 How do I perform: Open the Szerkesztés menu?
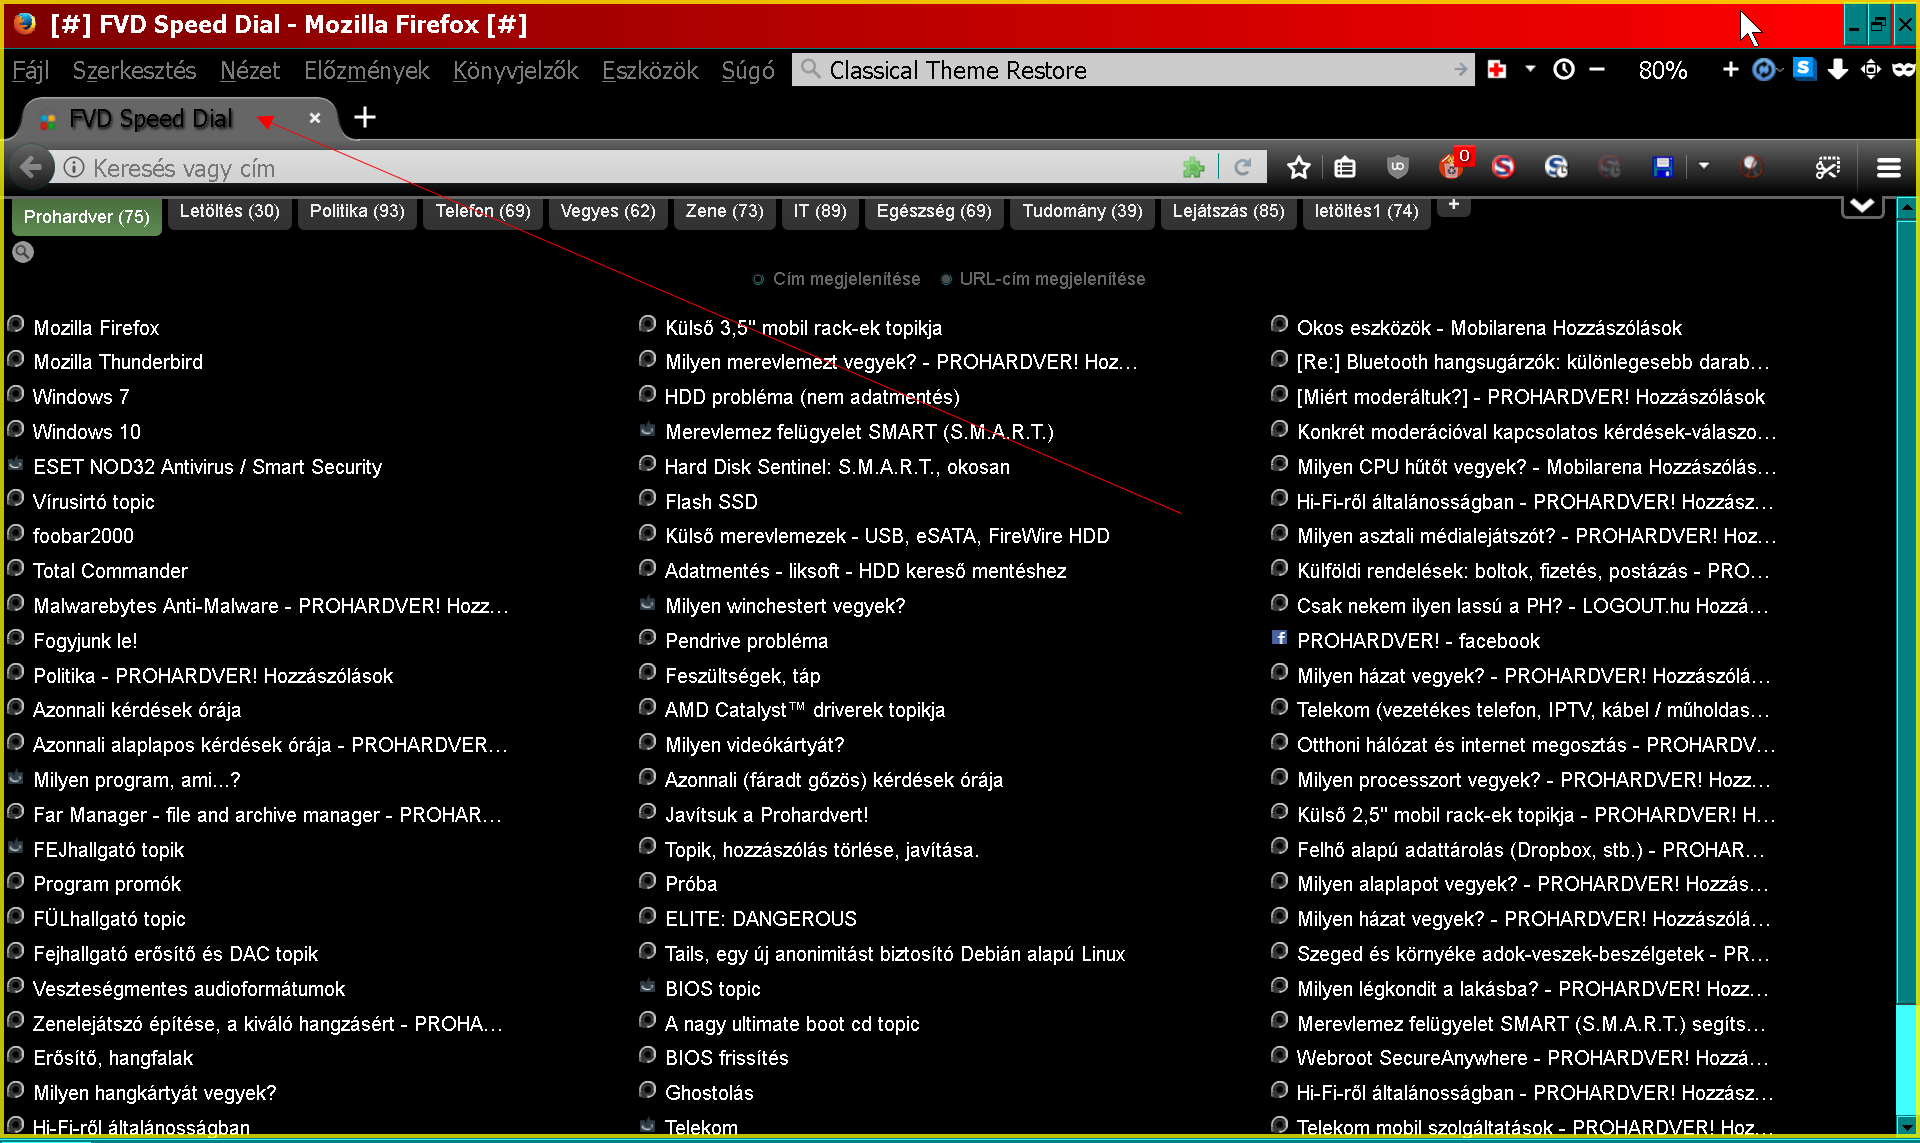coord(135,70)
